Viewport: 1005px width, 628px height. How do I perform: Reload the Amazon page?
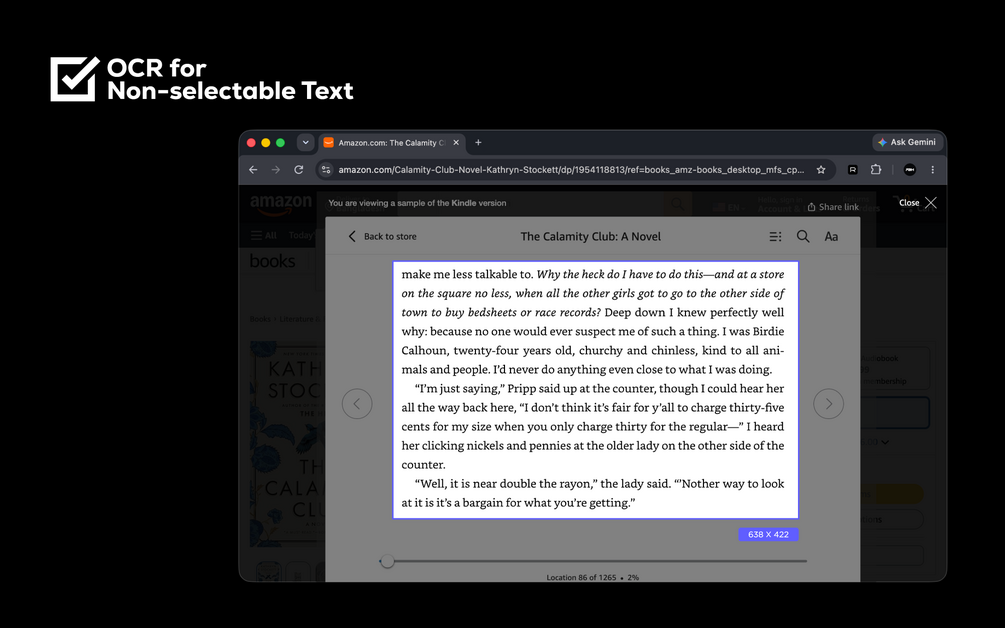pyautogui.click(x=299, y=170)
